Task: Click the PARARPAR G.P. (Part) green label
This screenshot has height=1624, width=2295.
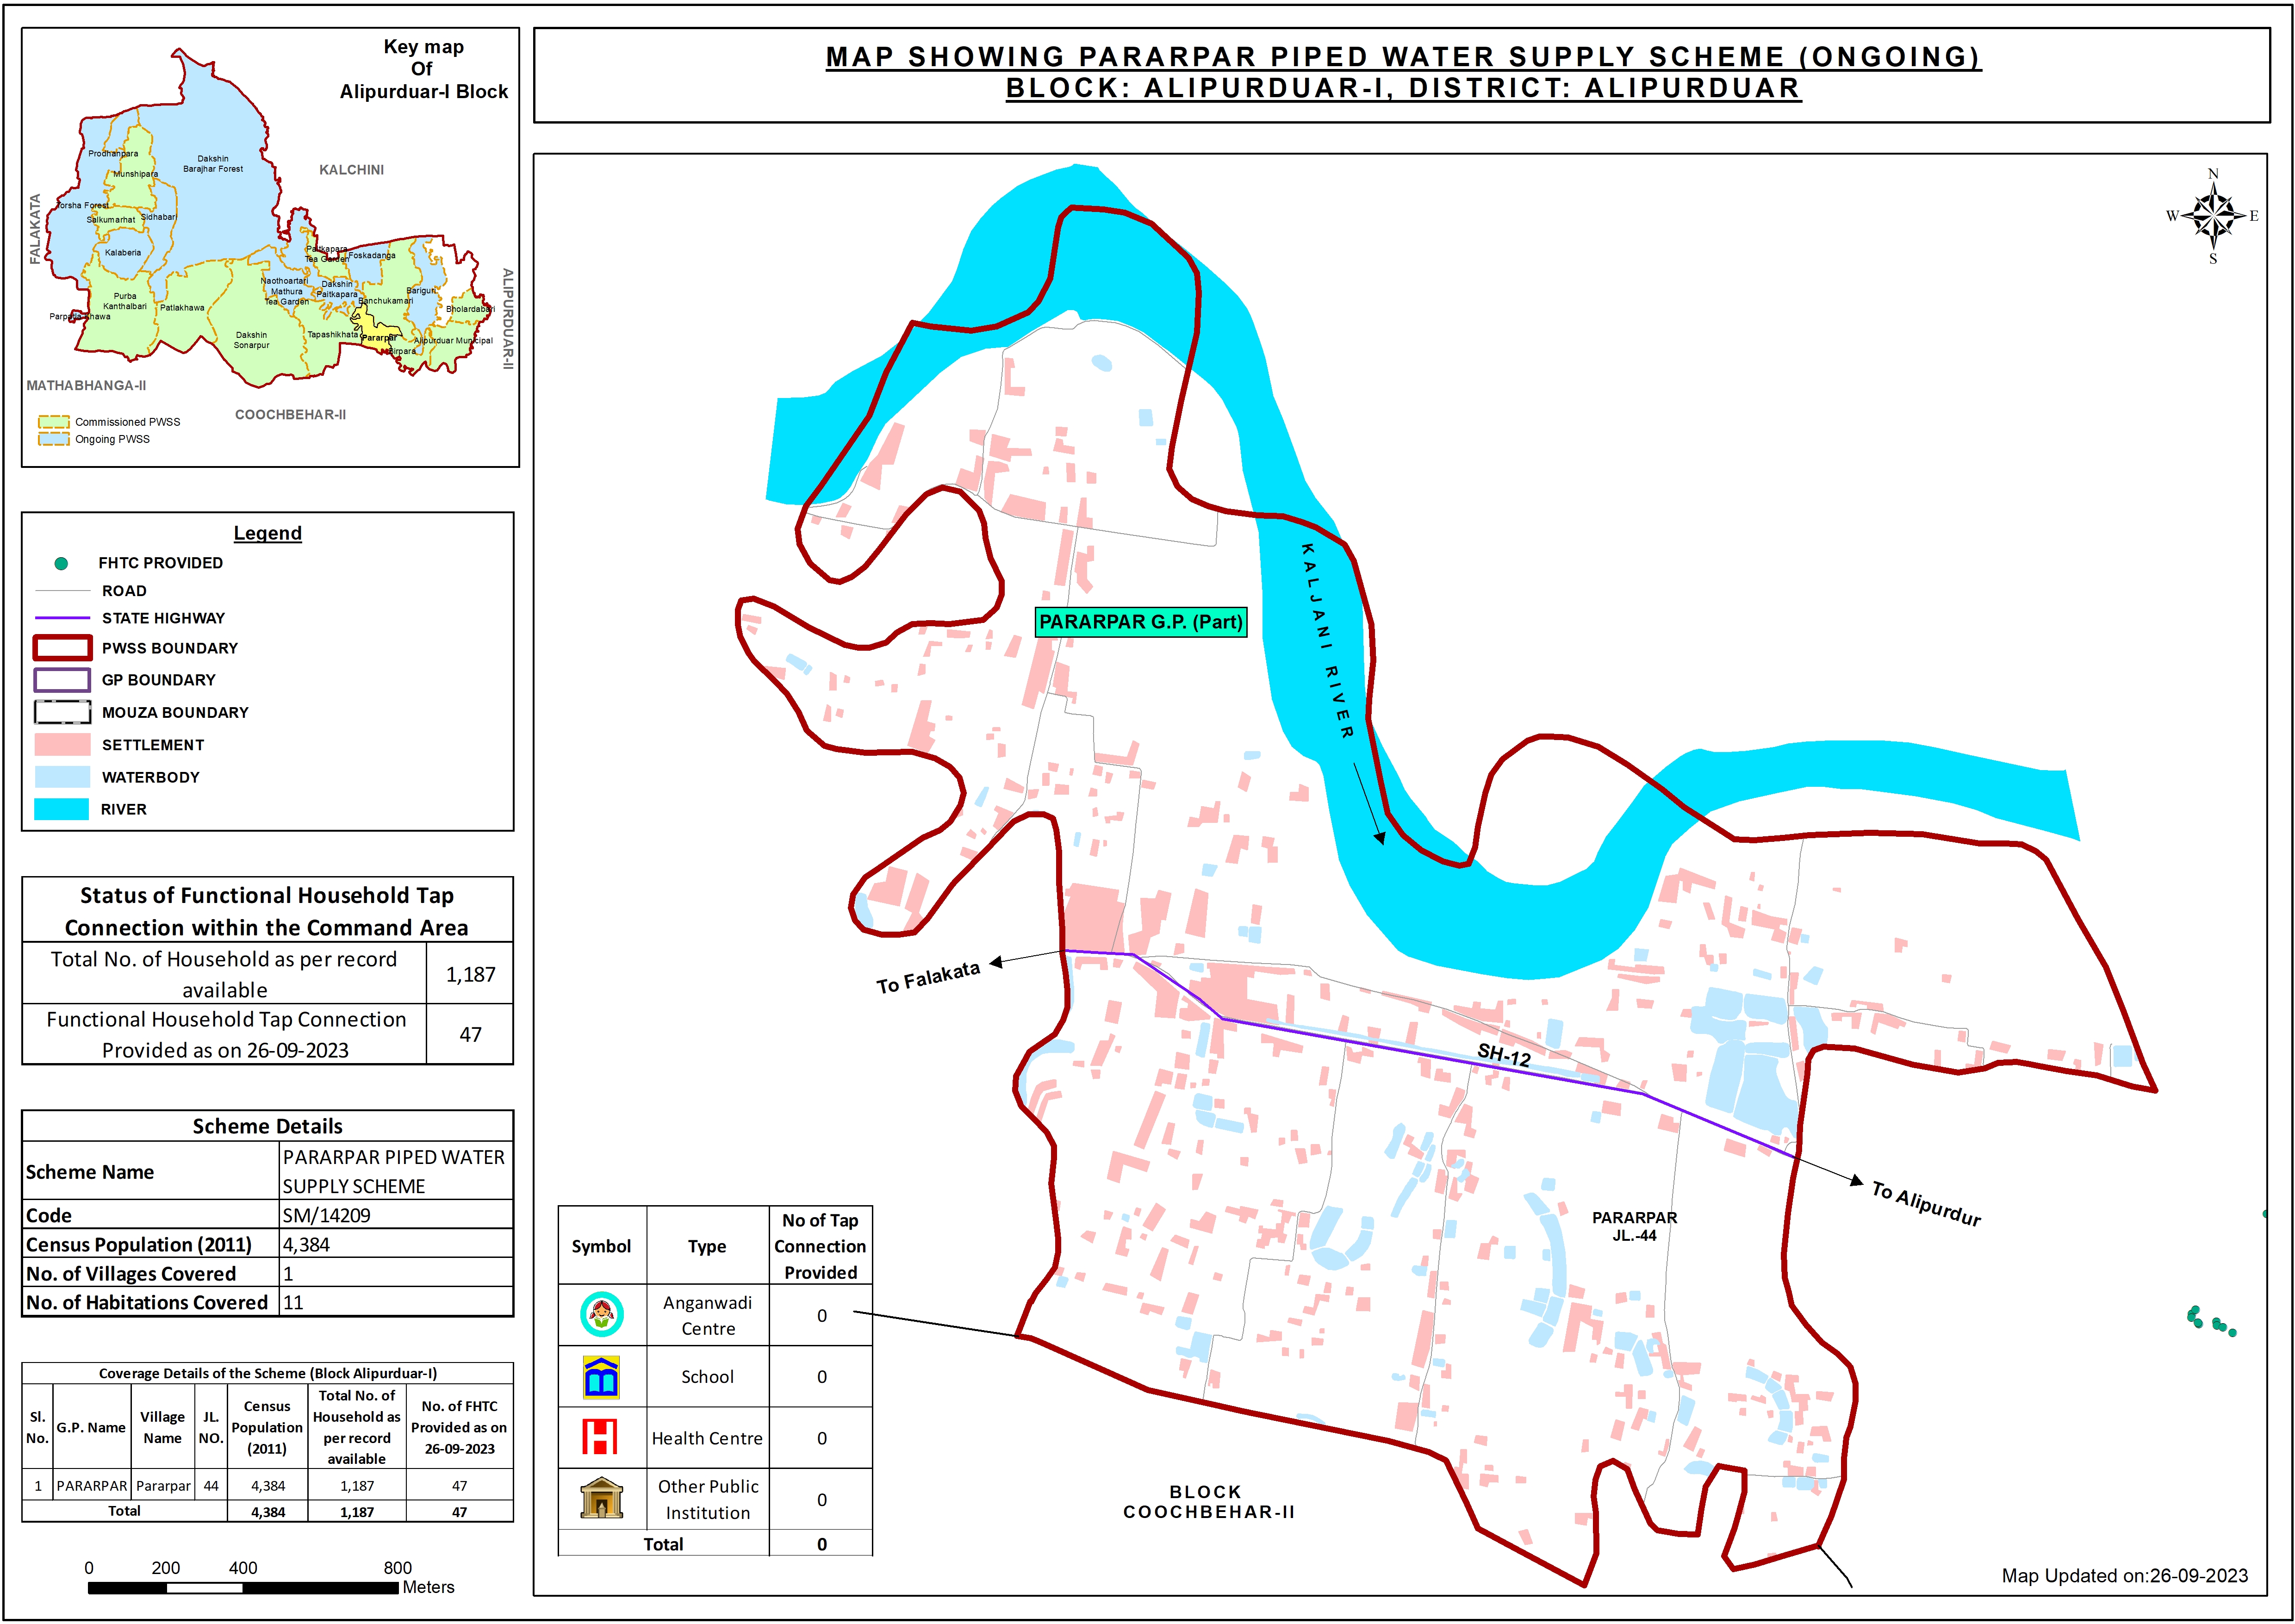Action: point(1140,622)
